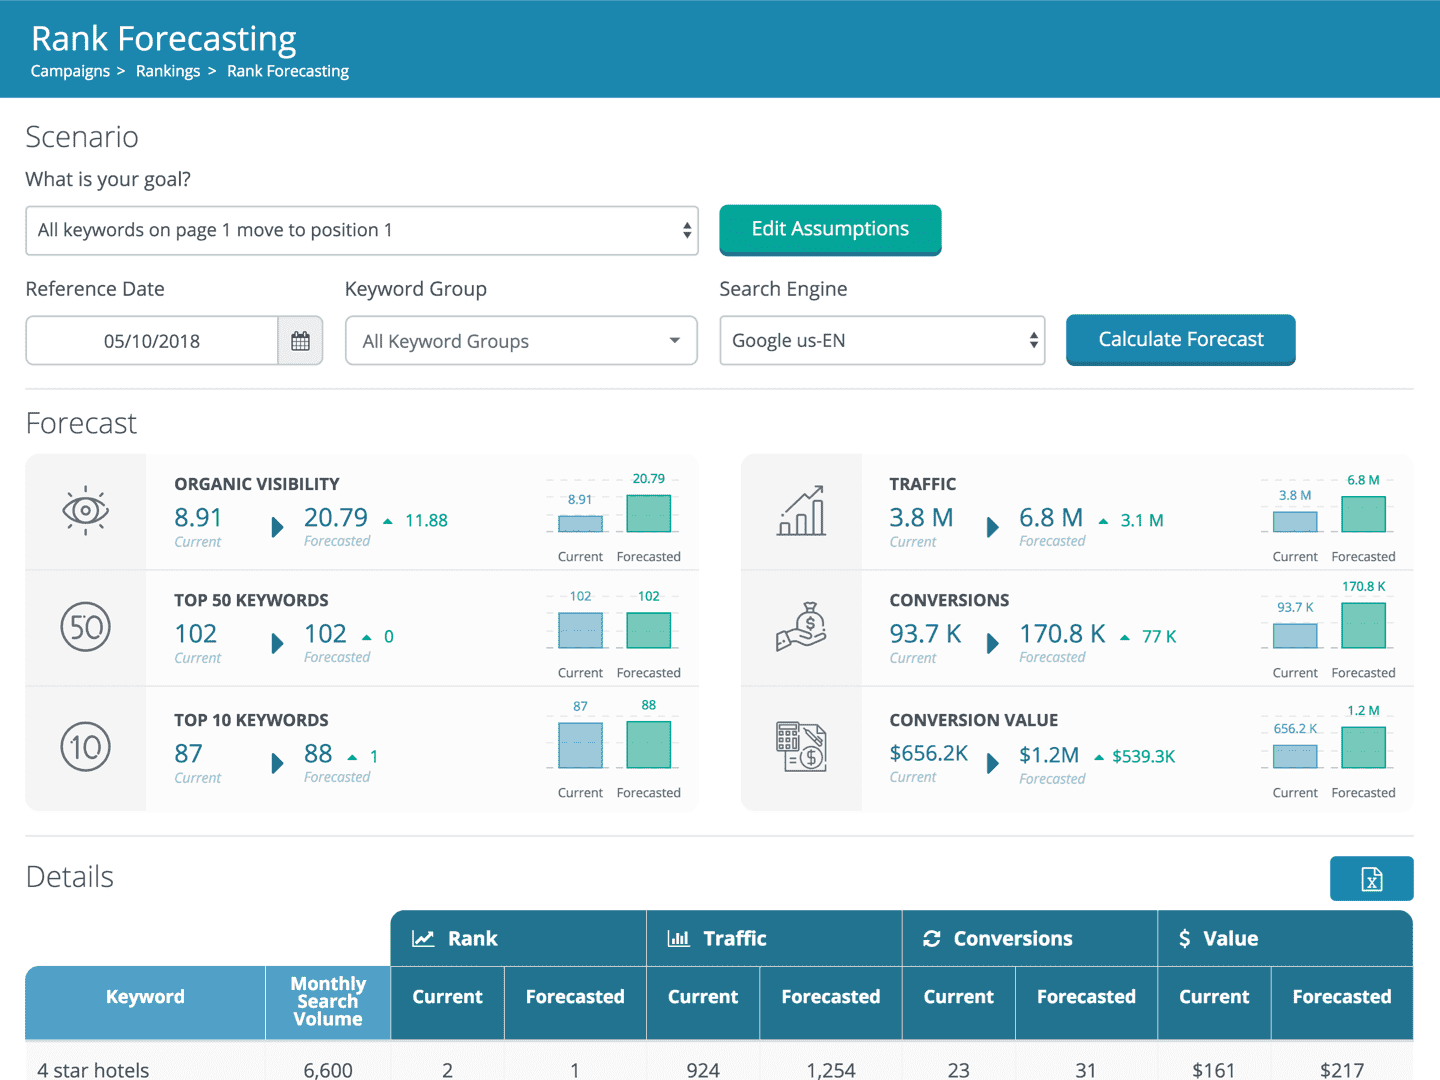Click the Calculate Forecast button
Screen dimensions: 1440x1080
pos(1180,340)
